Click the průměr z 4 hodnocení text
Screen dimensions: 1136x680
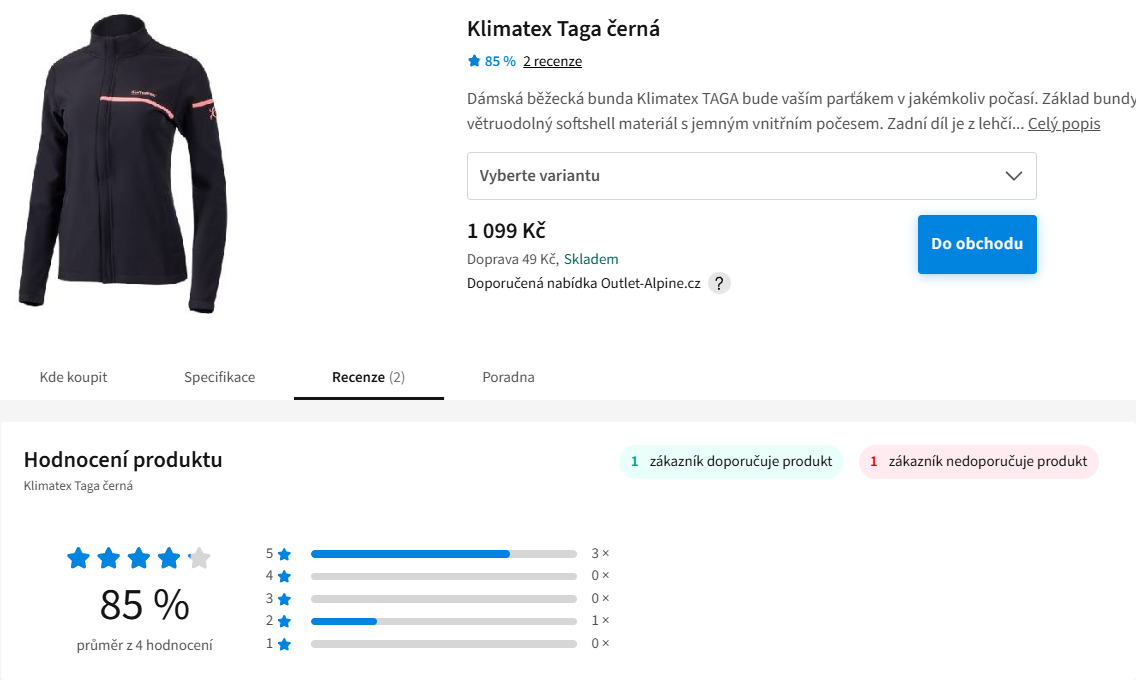point(144,645)
